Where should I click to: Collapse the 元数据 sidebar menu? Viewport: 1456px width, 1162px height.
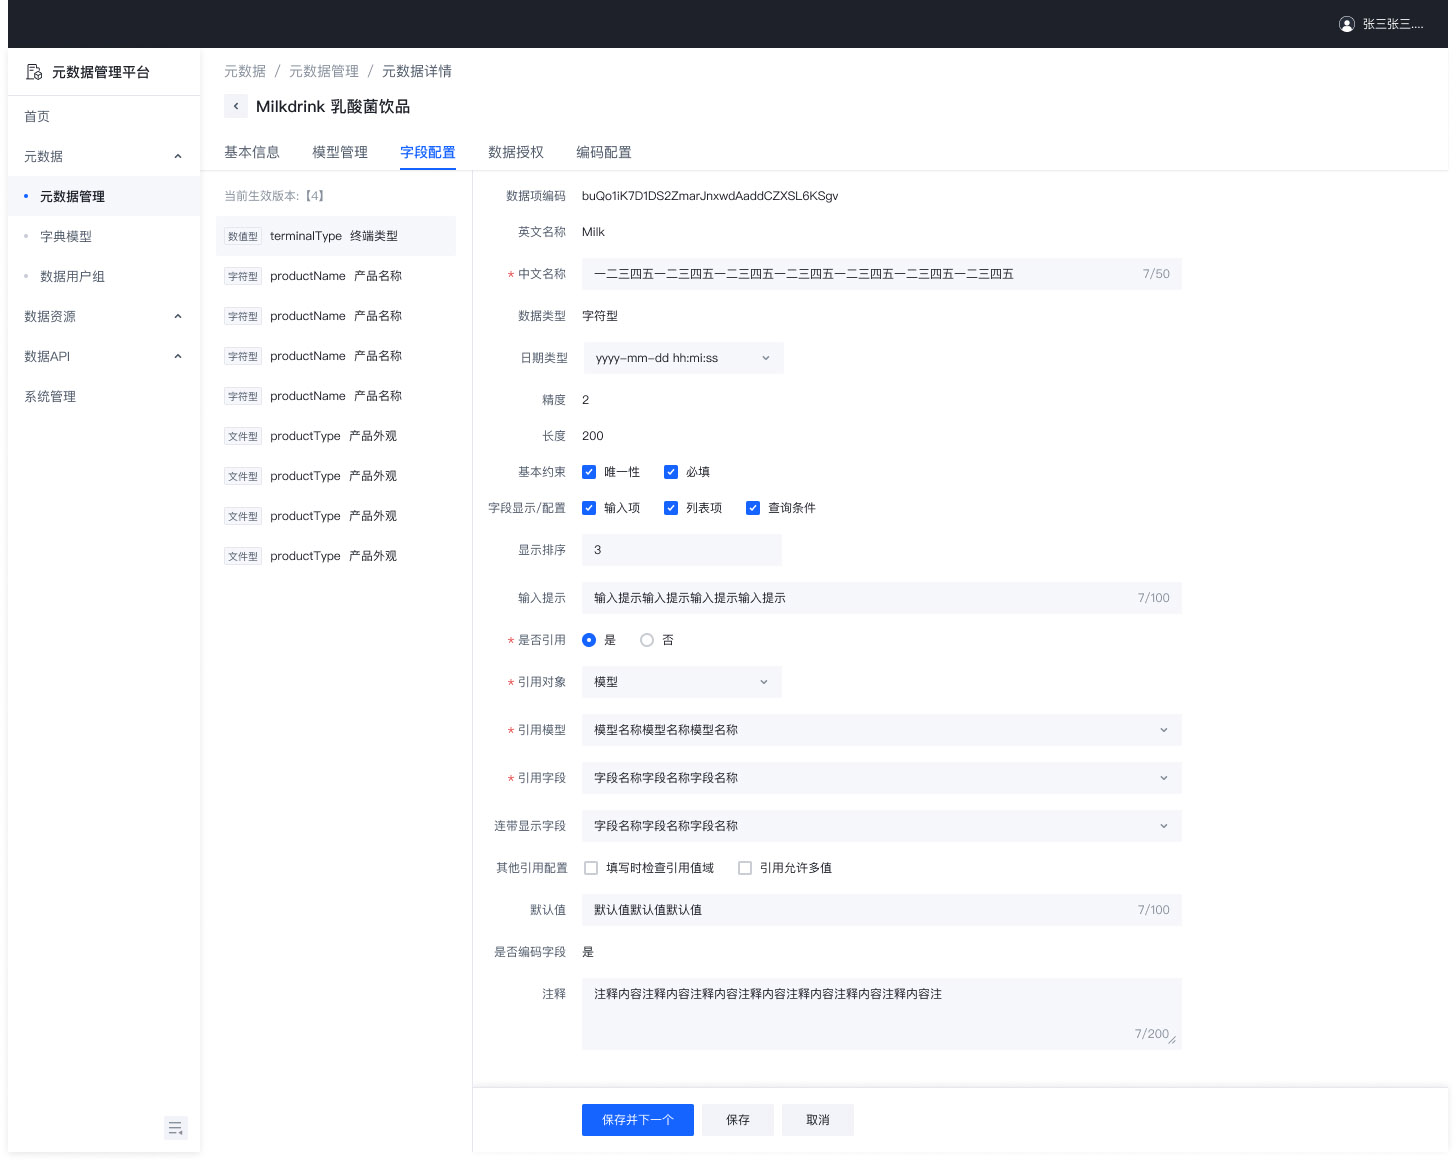tap(104, 156)
